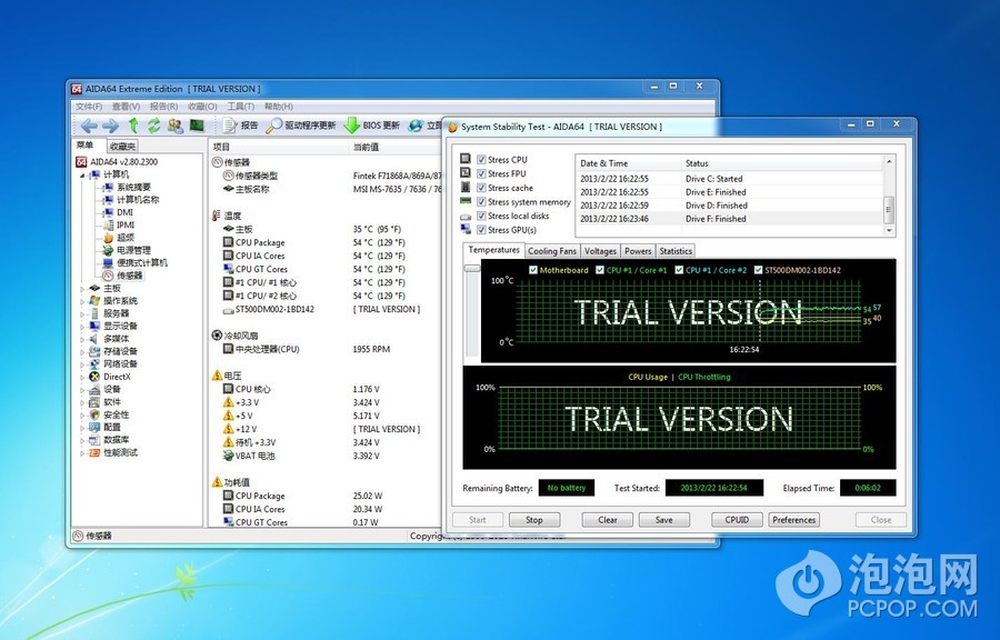The height and width of the screenshot is (640, 1000).
Task: Switch to the Voltages tab
Action: pos(600,251)
